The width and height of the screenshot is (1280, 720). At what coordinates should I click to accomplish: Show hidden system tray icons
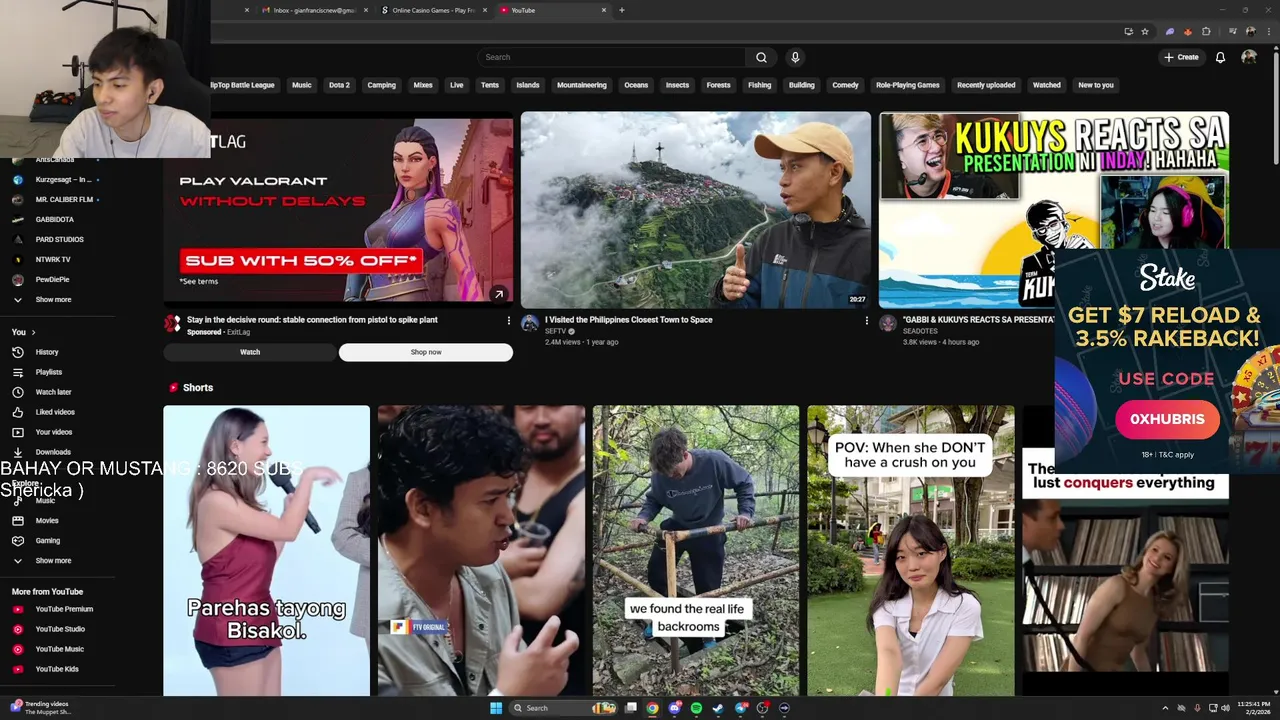(x=1165, y=708)
